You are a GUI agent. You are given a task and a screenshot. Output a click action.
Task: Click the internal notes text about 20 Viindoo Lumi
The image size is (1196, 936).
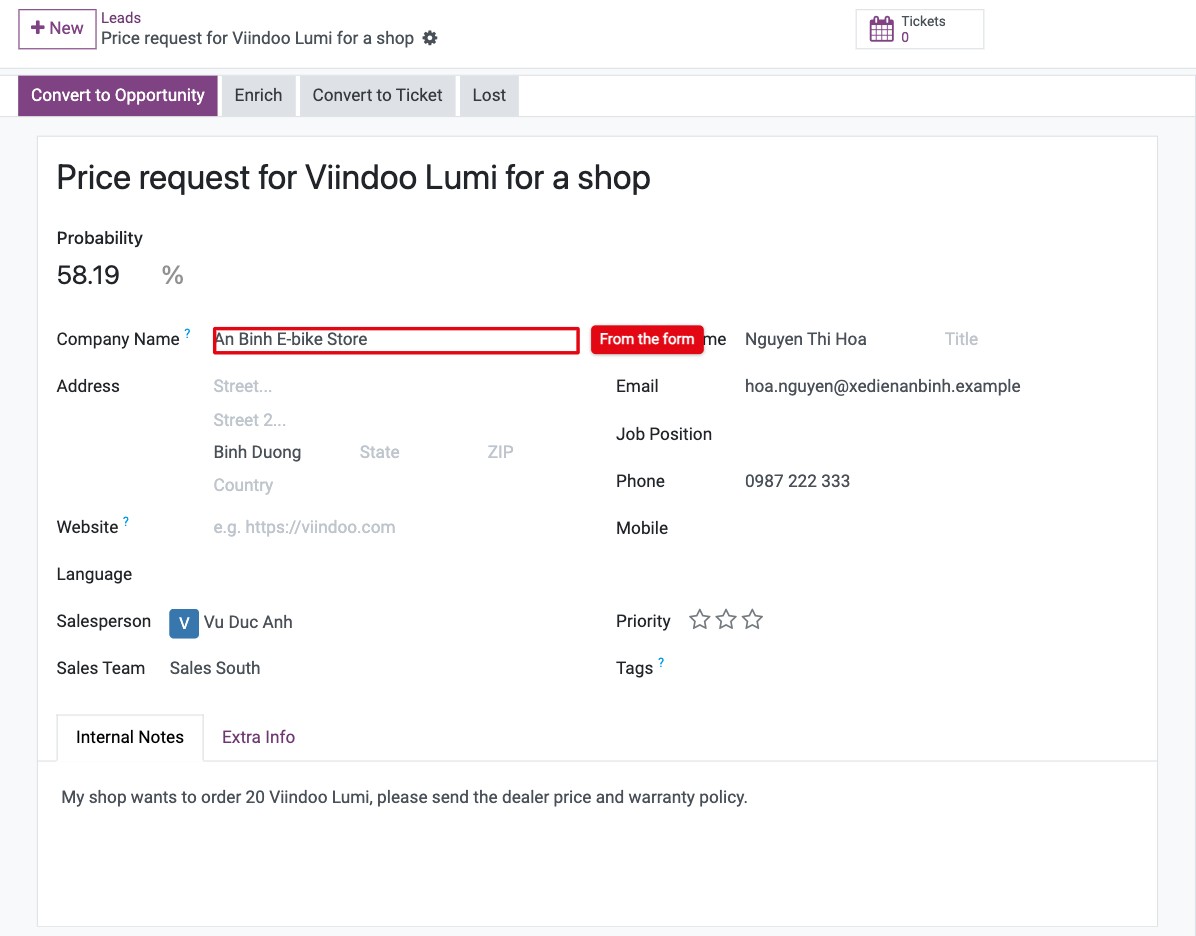click(404, 797)
